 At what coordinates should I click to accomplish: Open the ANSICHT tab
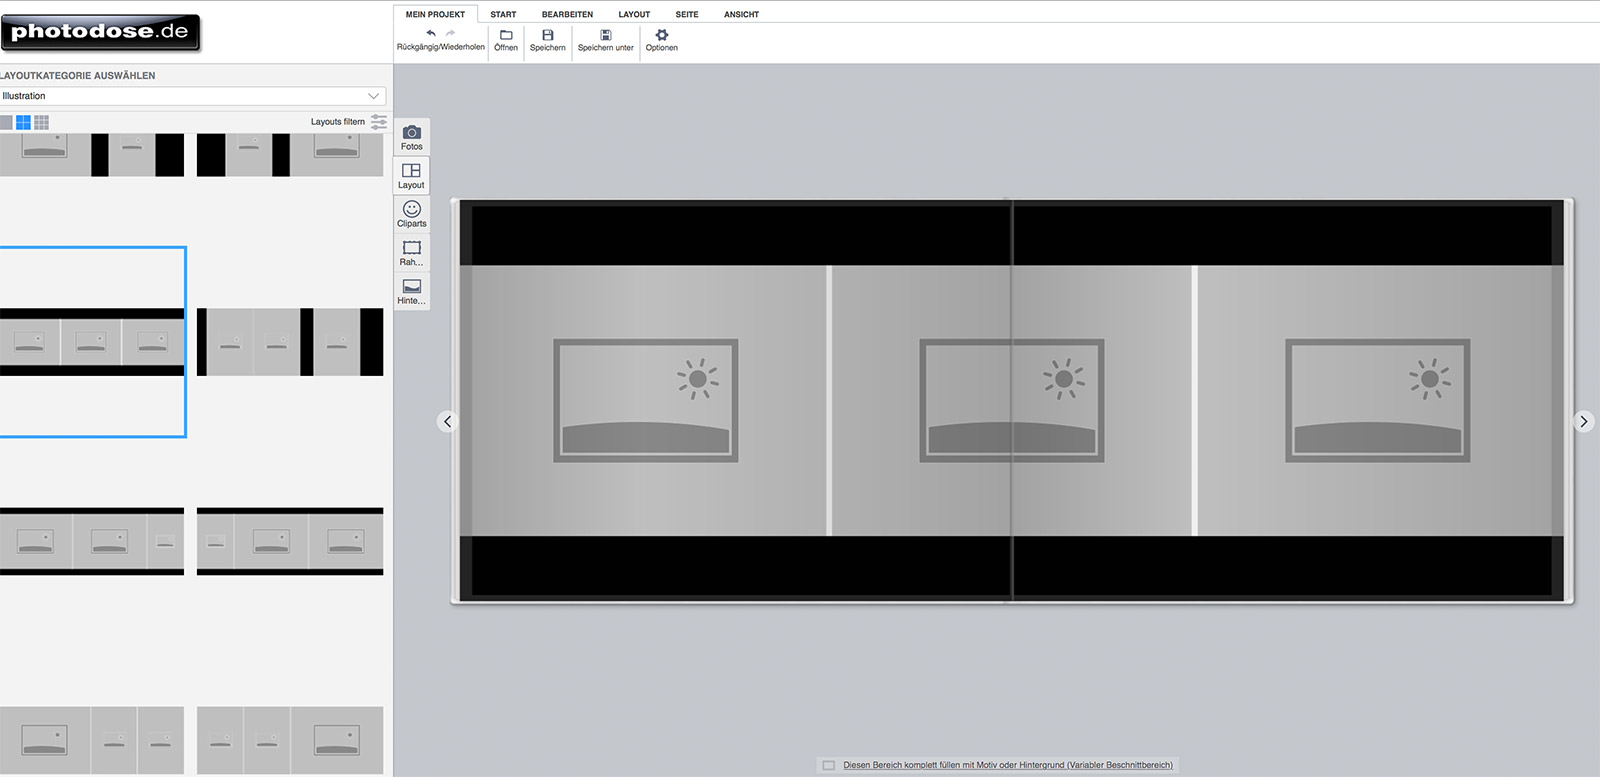click(x=741, y=14)
